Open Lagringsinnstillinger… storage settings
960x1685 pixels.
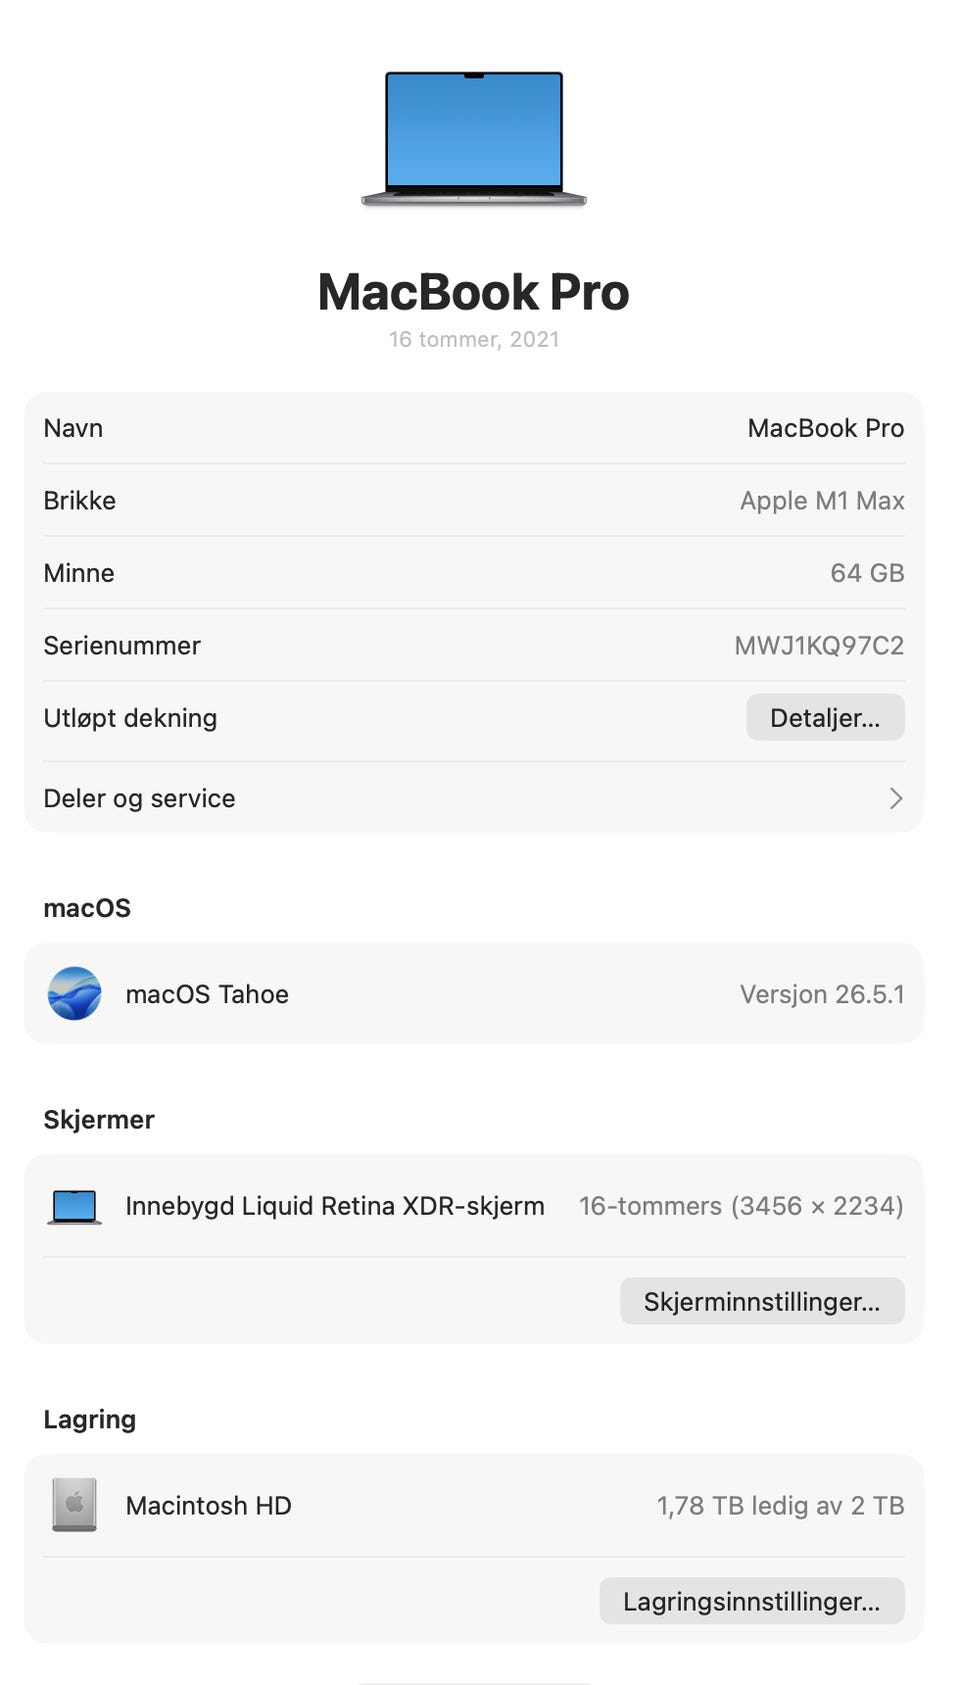(752, 1601)
